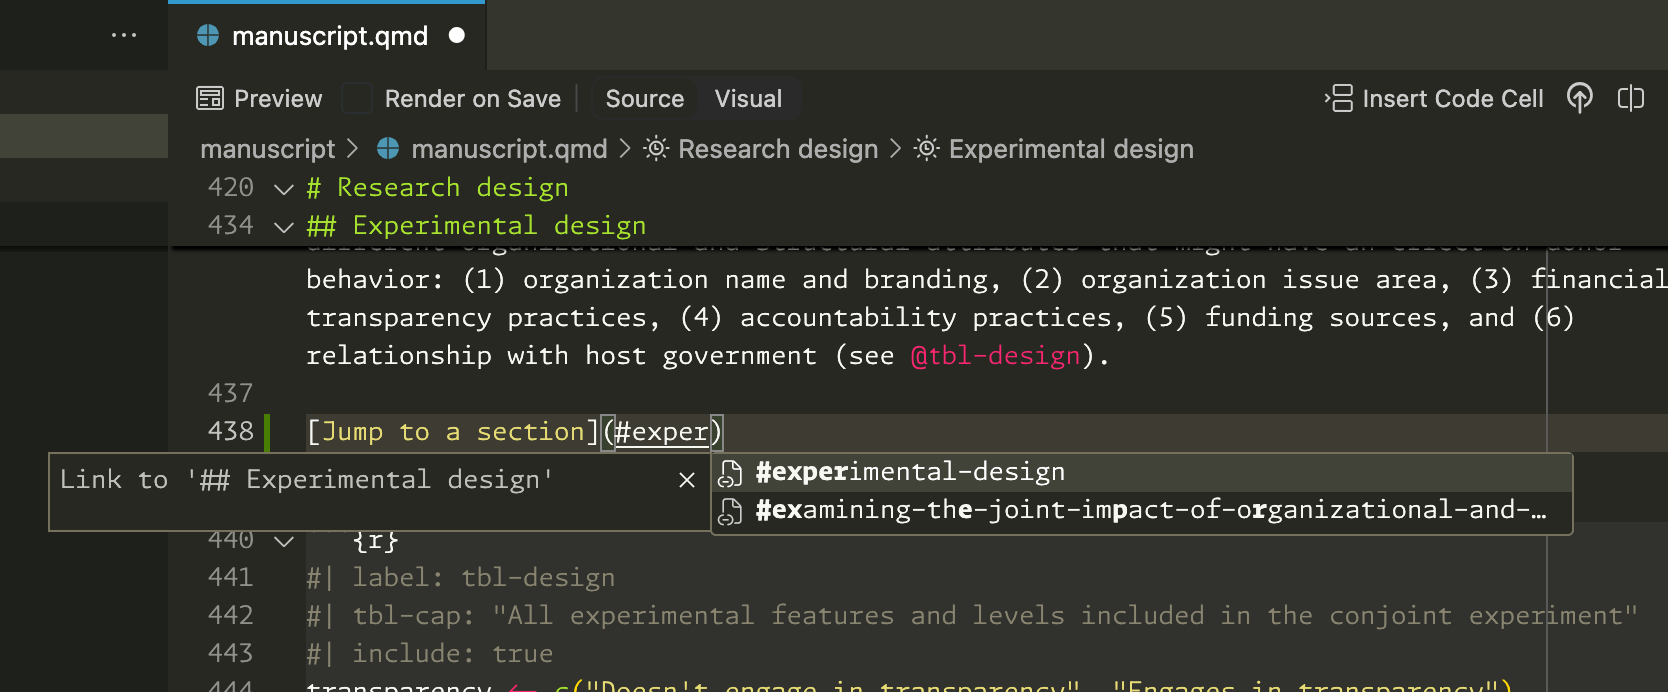Image resolution: width=1668 pixels, height=692 pixels.
Task: Enable the Render on Save checkbox
Action: pos(357,99)
